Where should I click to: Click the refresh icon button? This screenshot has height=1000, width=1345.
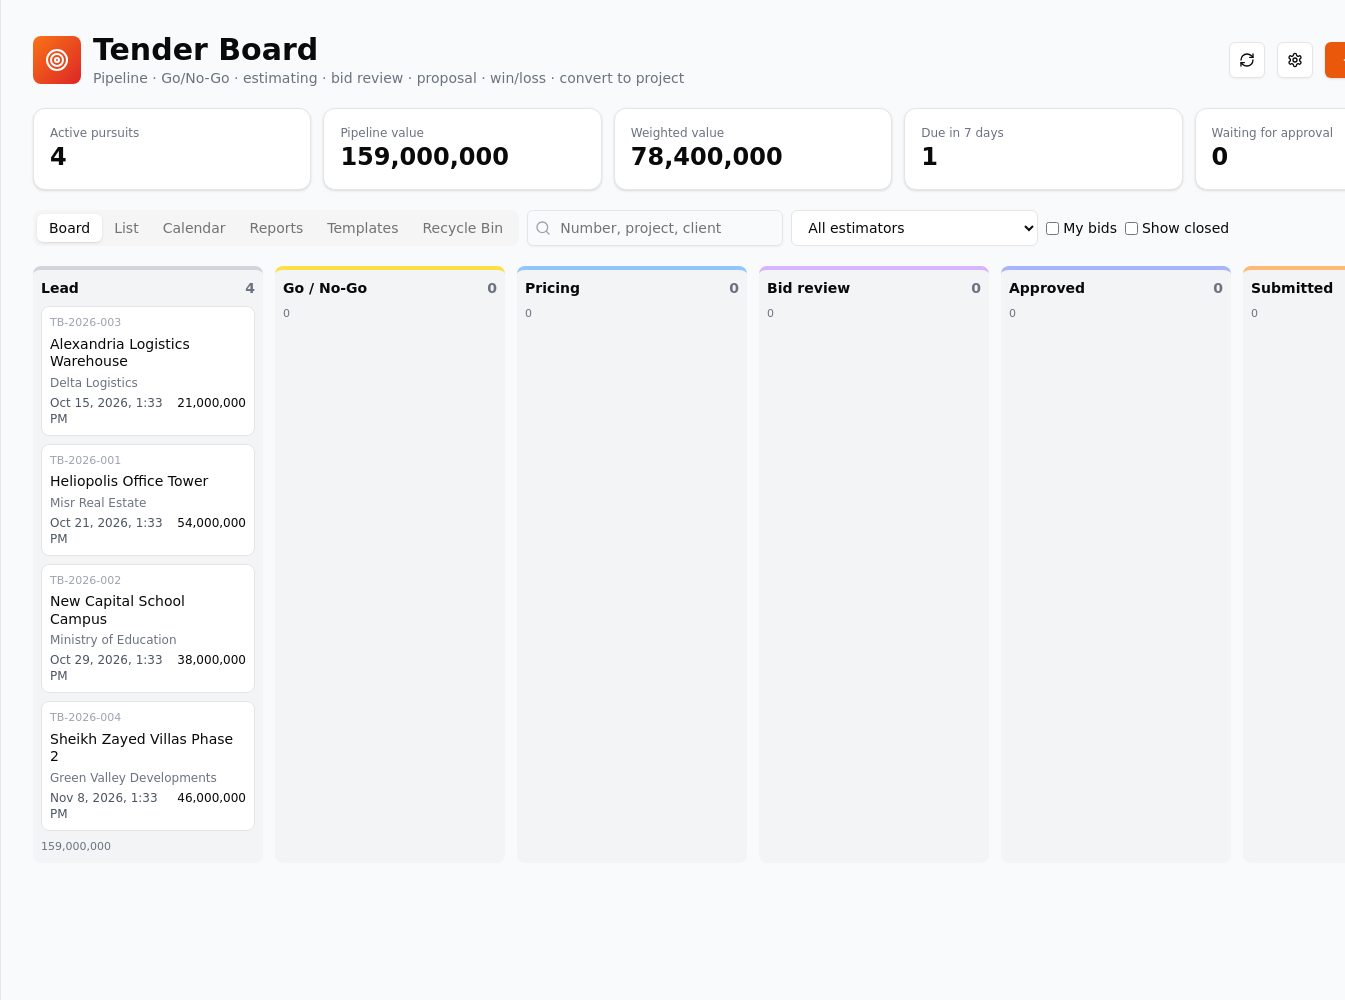pos(1247,60)
